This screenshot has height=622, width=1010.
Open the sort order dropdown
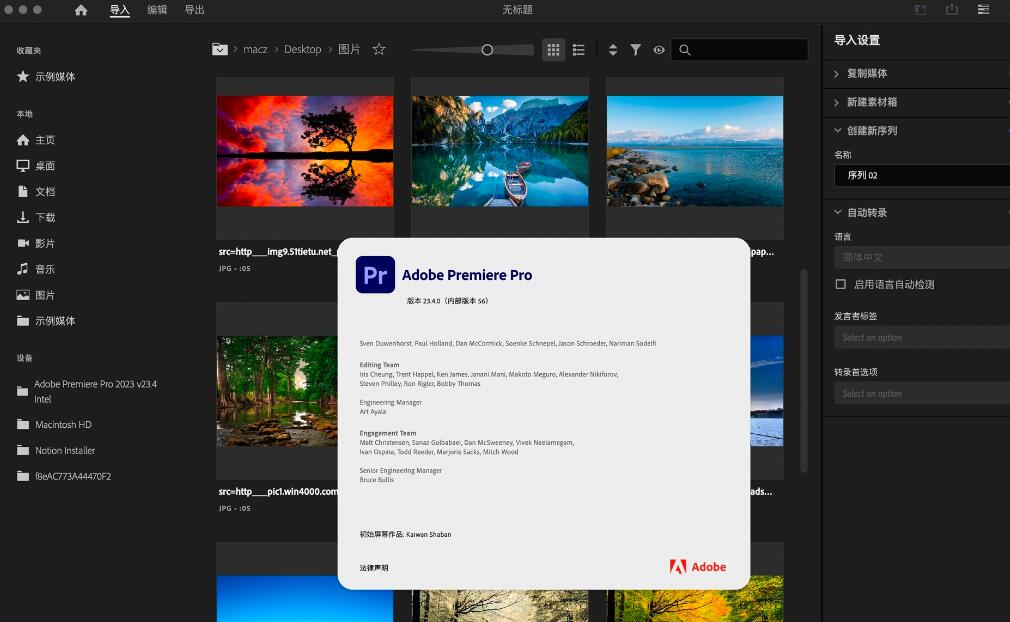point(613,50)
